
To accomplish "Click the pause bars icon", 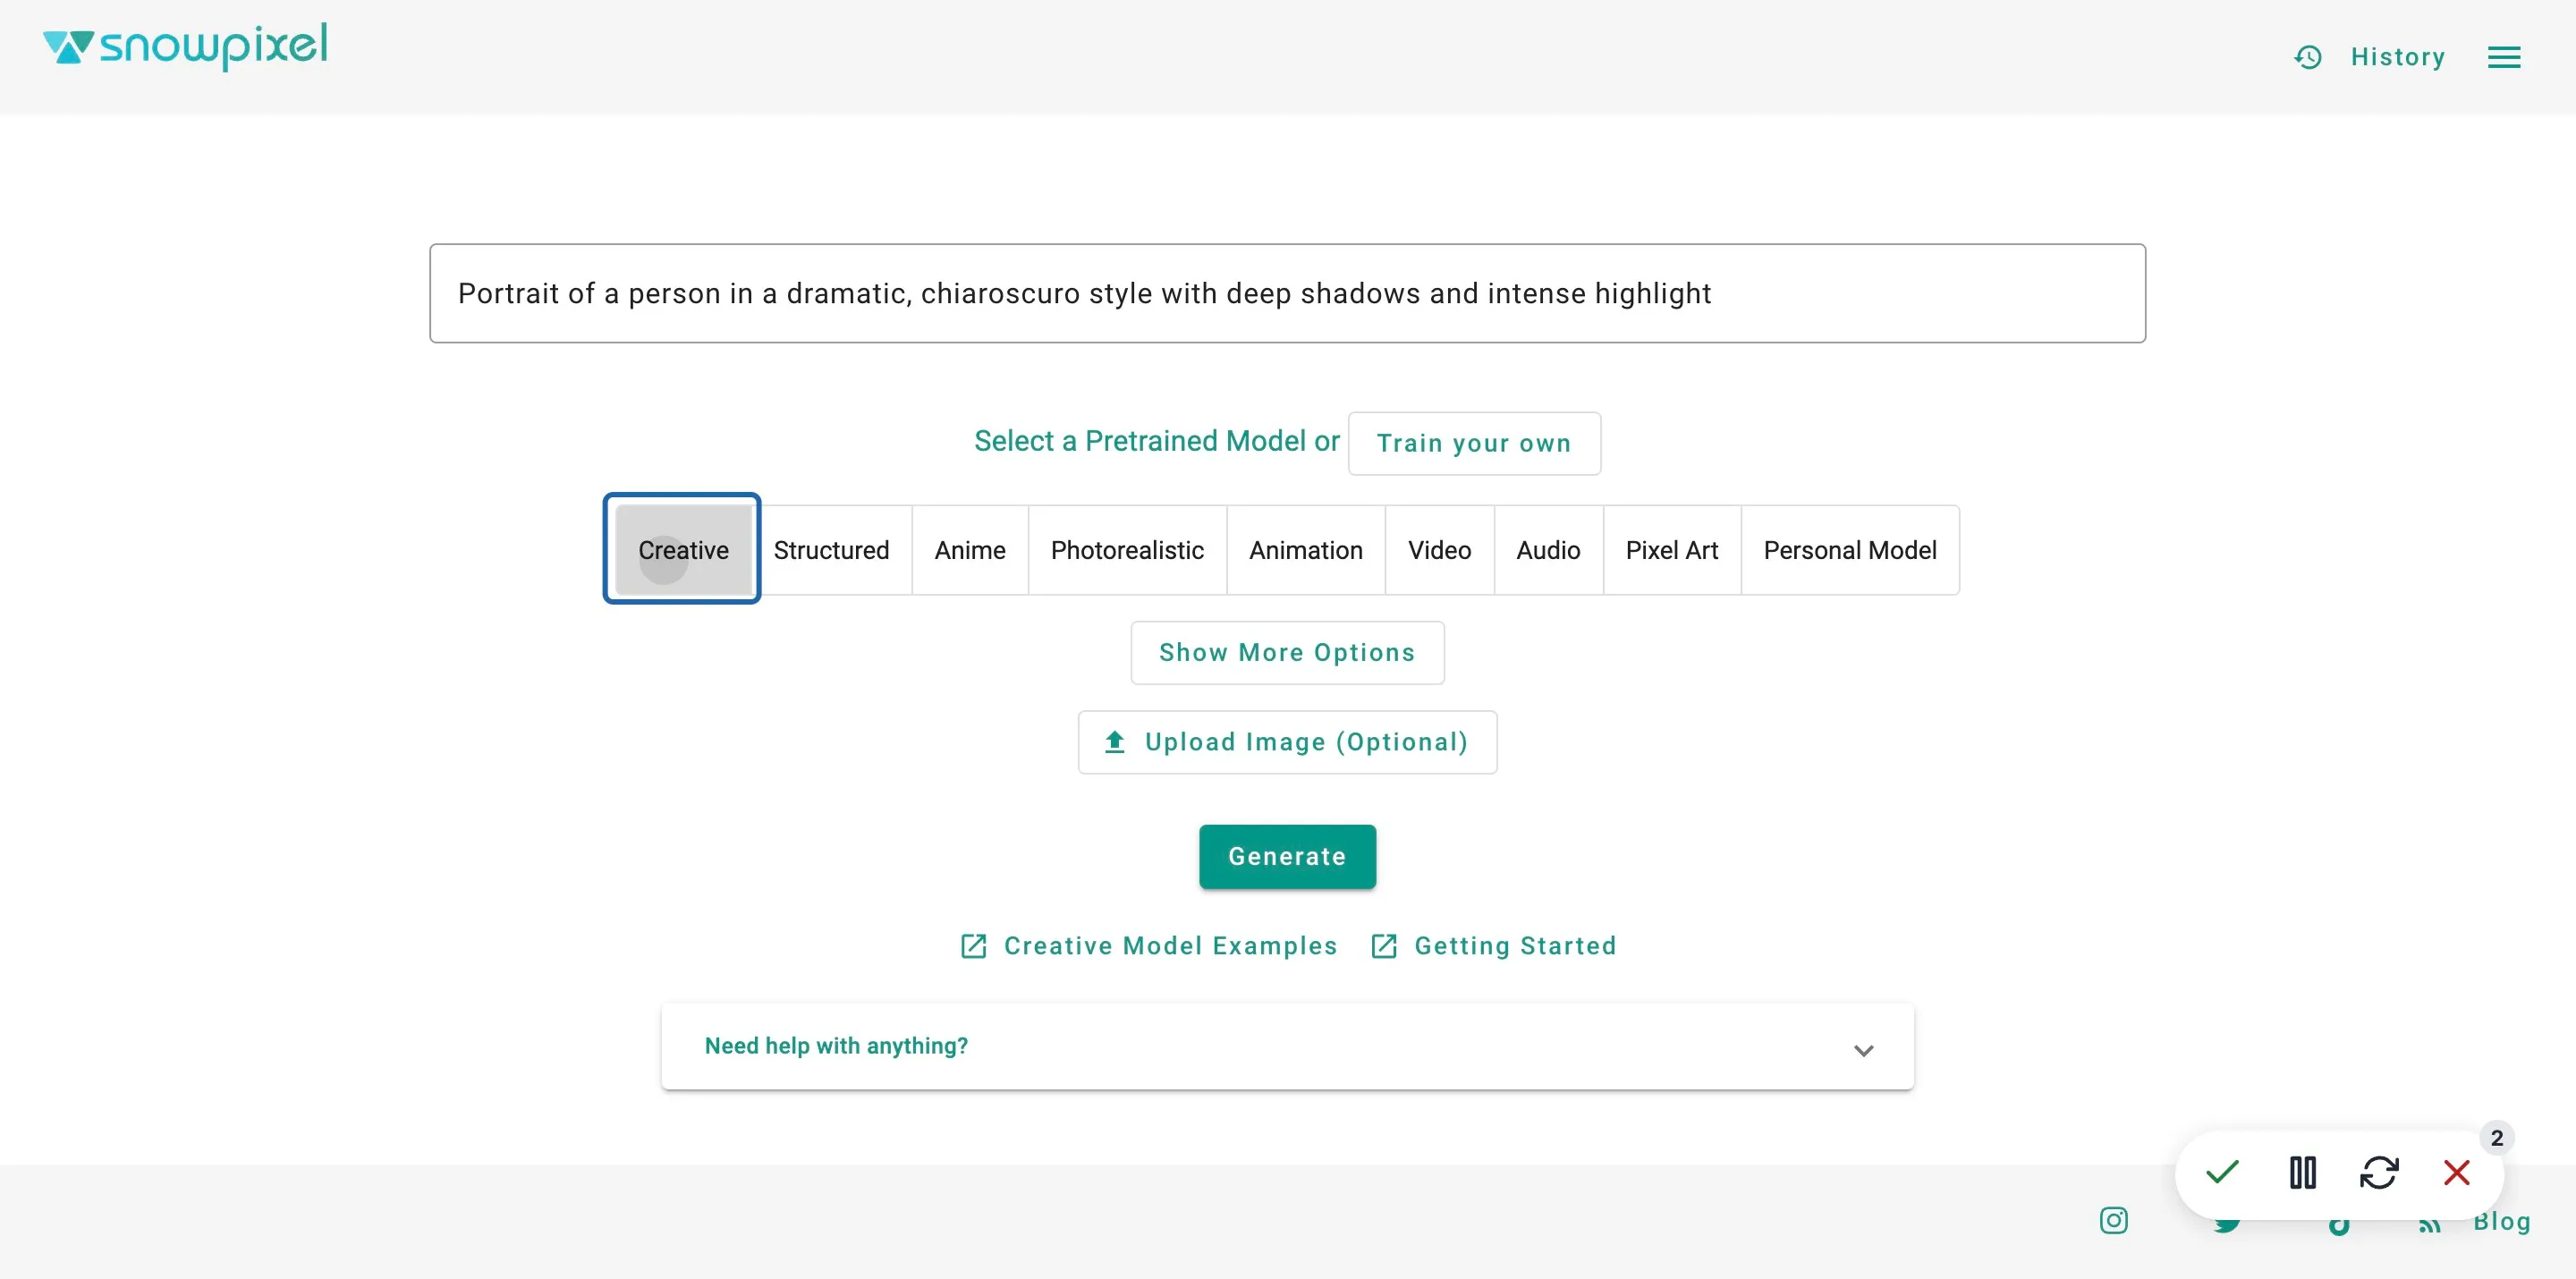I will [x=2302, y=1172].
